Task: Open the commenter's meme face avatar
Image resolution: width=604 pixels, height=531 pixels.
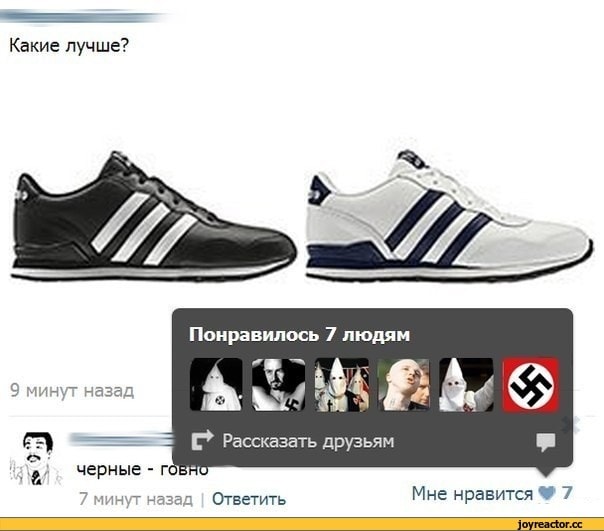Action: pyautogui.click(x=35, y=459)
